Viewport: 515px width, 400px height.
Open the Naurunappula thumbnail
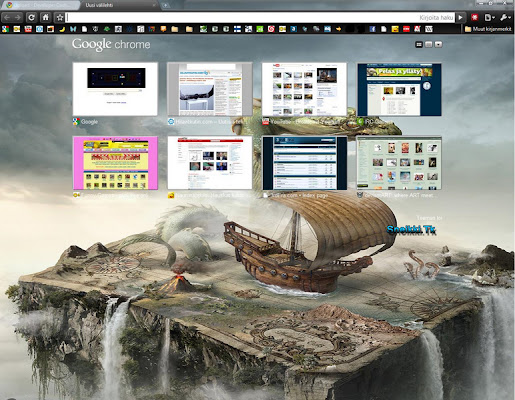(x=210, y=163)
